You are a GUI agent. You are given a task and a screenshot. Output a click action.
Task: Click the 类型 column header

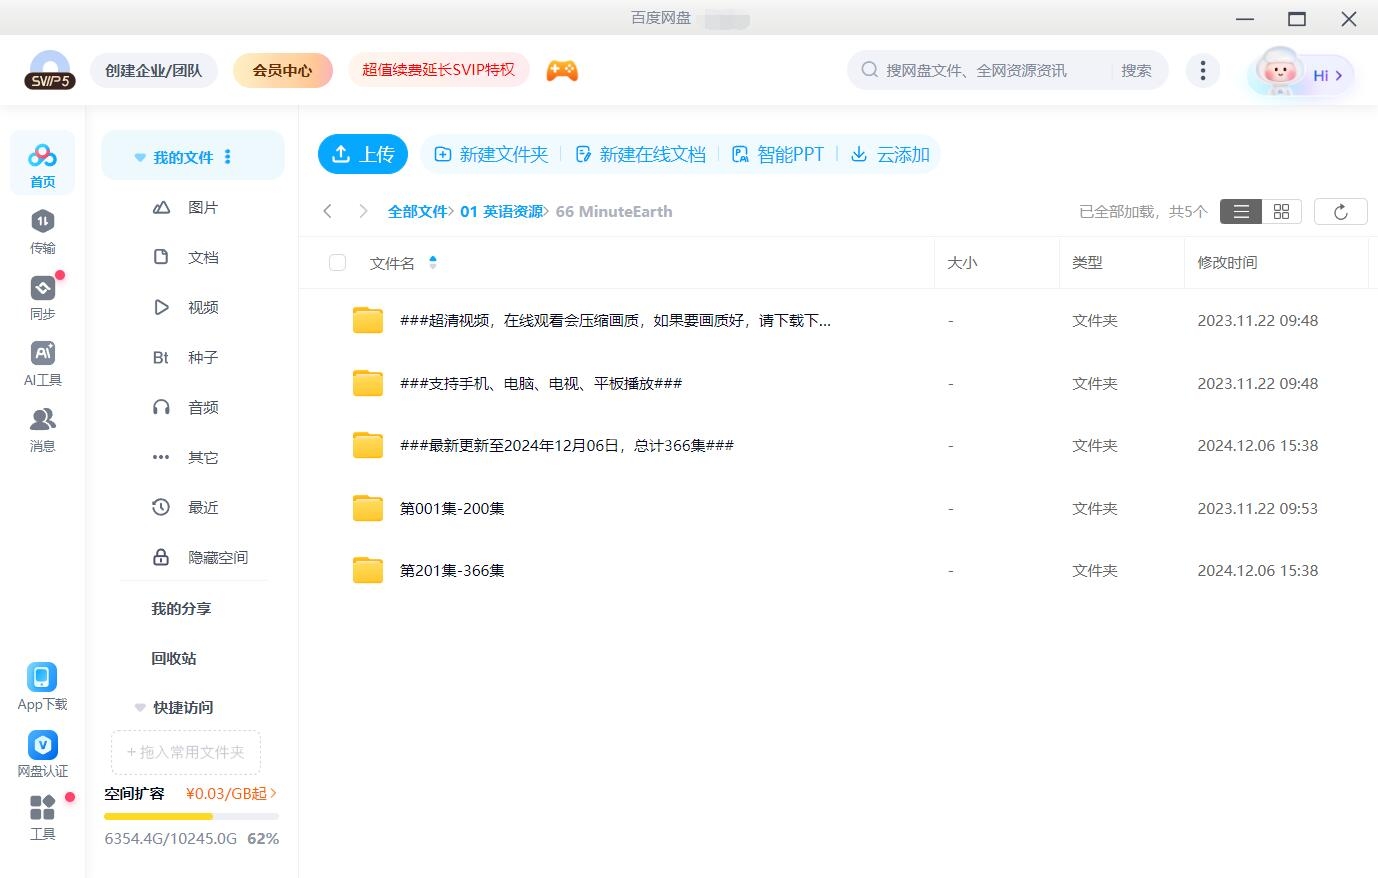1087,262
